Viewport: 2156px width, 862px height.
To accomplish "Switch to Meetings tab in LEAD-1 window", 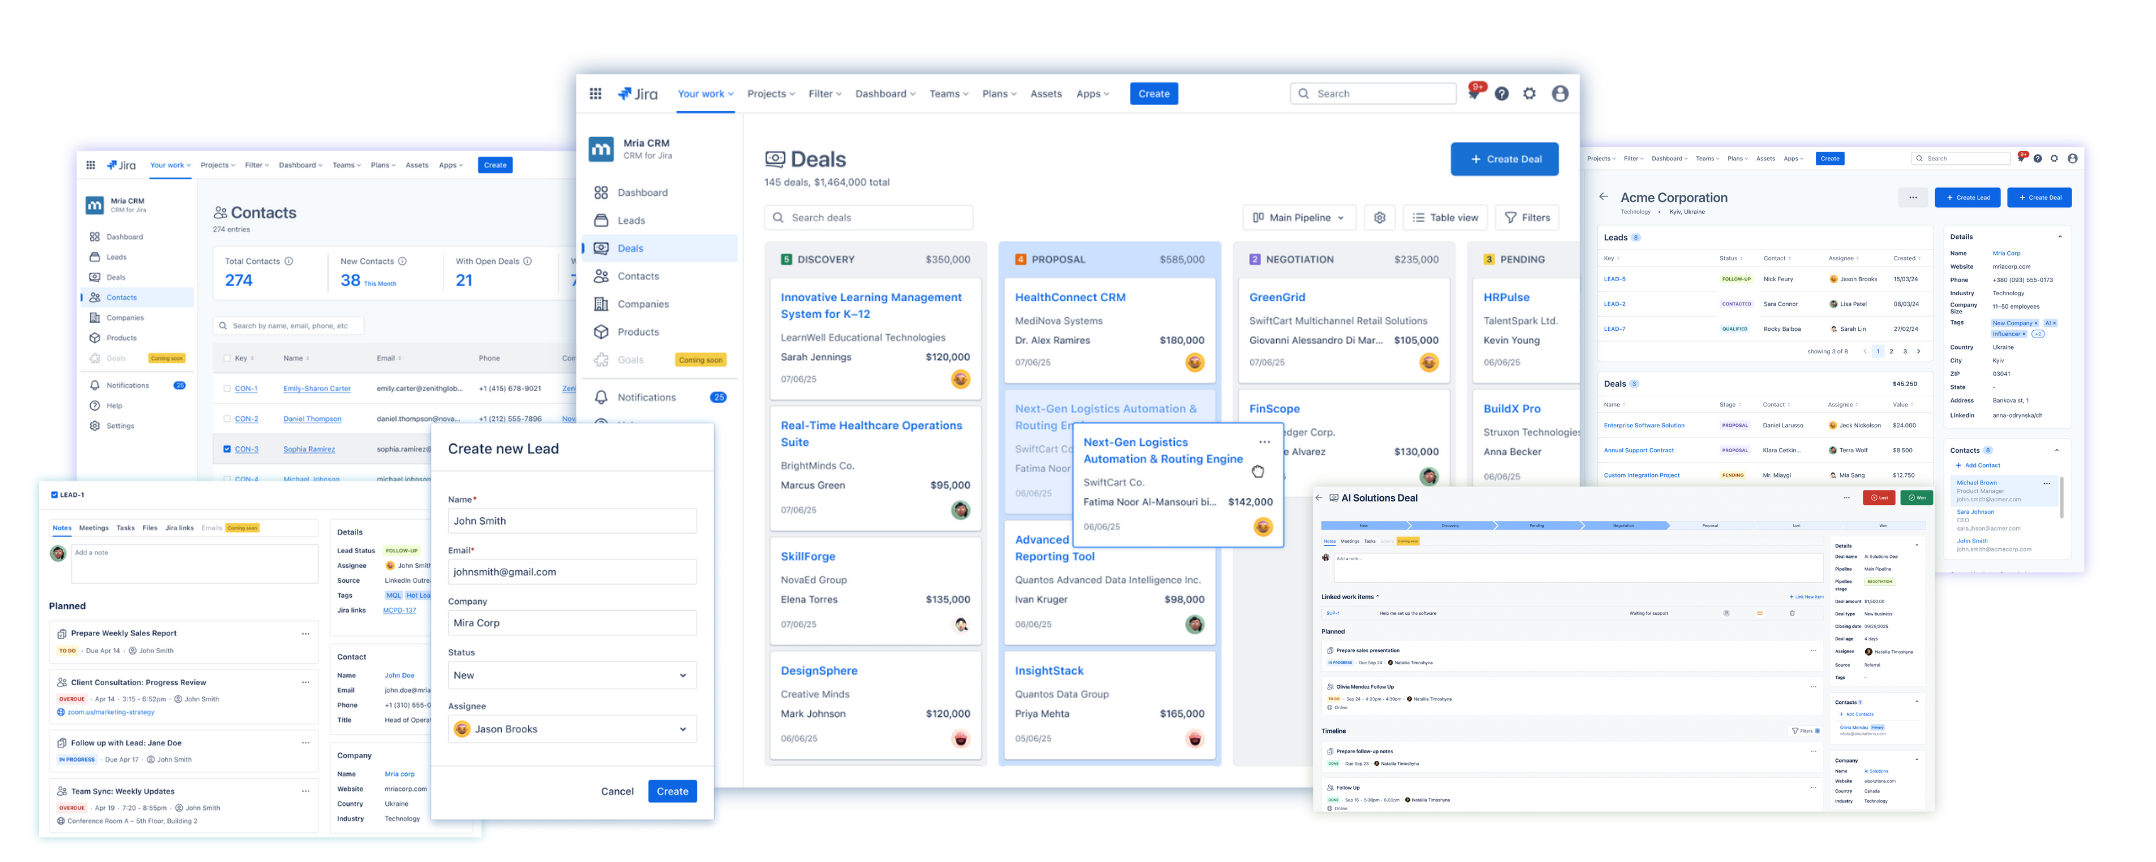I will tap(94, 528).
